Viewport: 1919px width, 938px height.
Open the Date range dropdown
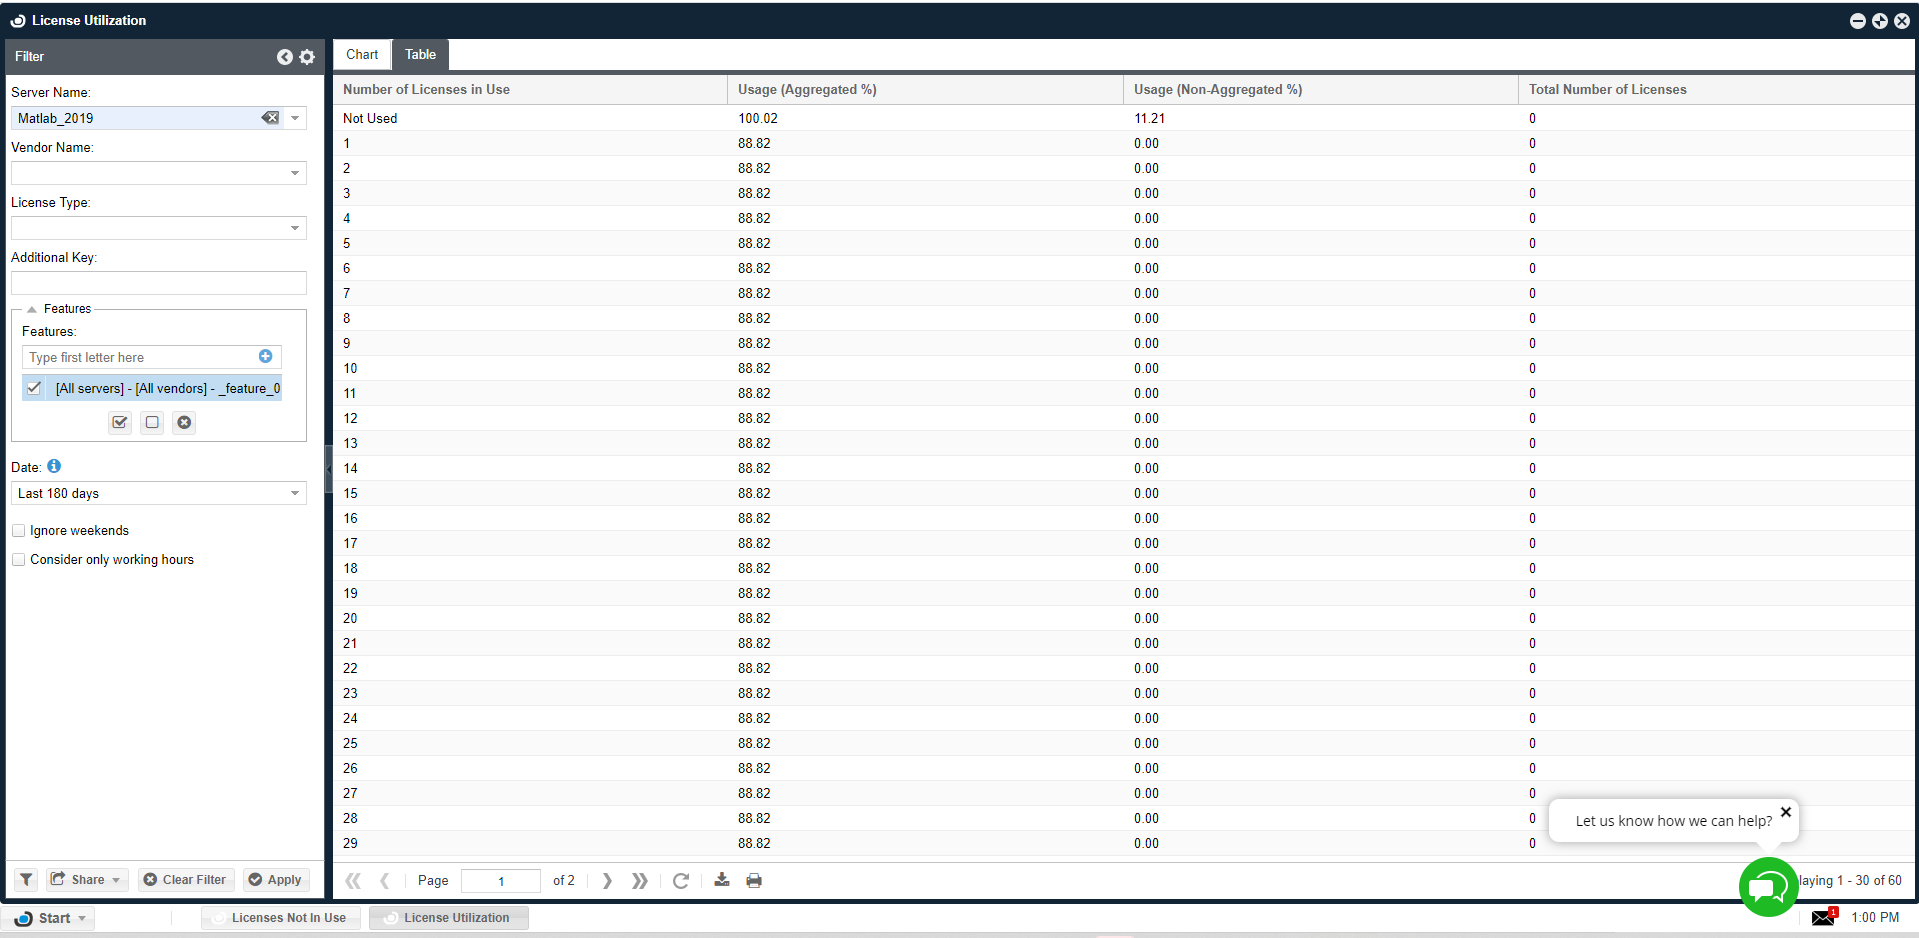295,493
